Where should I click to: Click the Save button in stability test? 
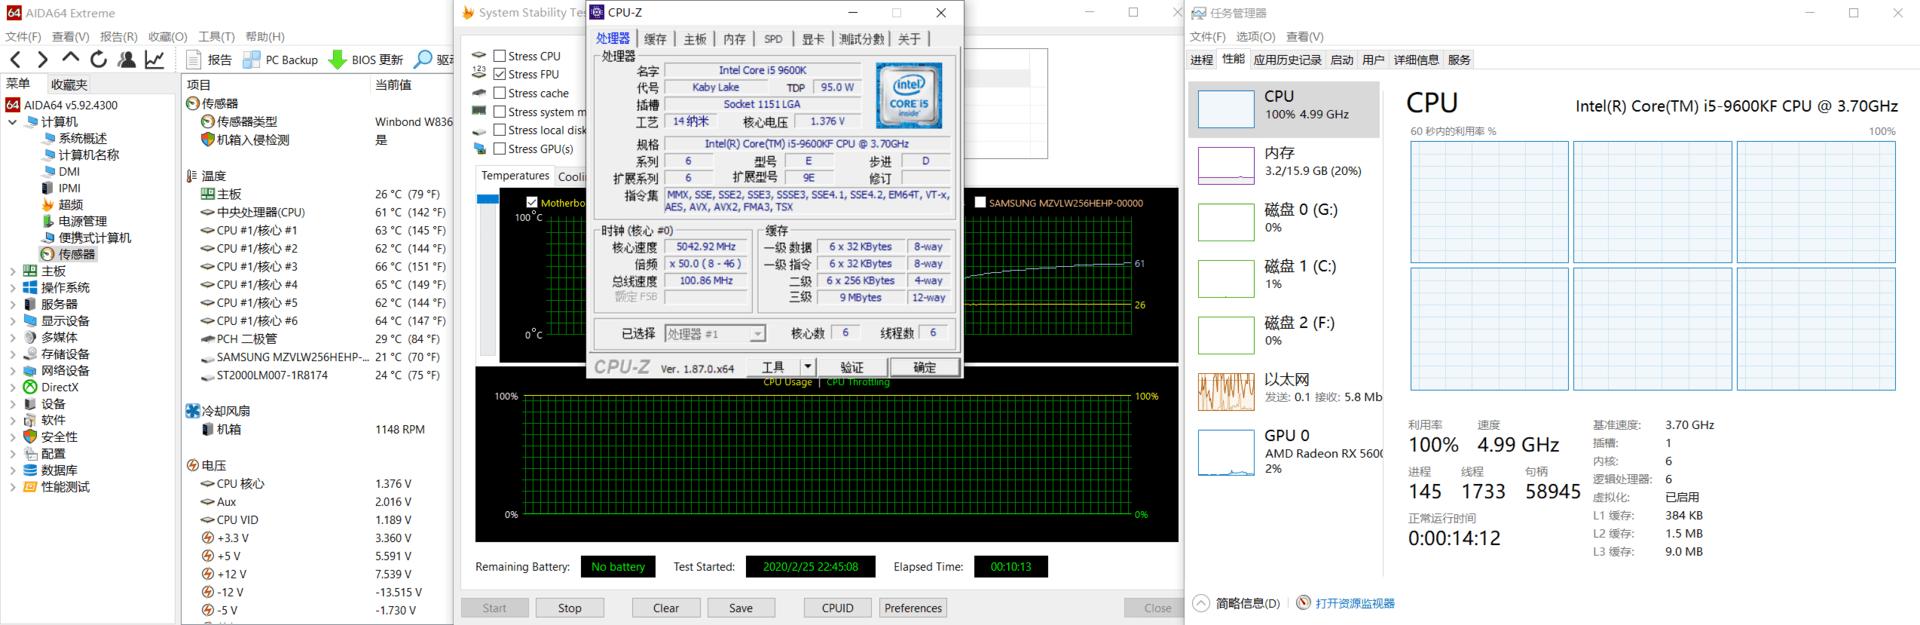pyautogui.click(x=741, y=608)
